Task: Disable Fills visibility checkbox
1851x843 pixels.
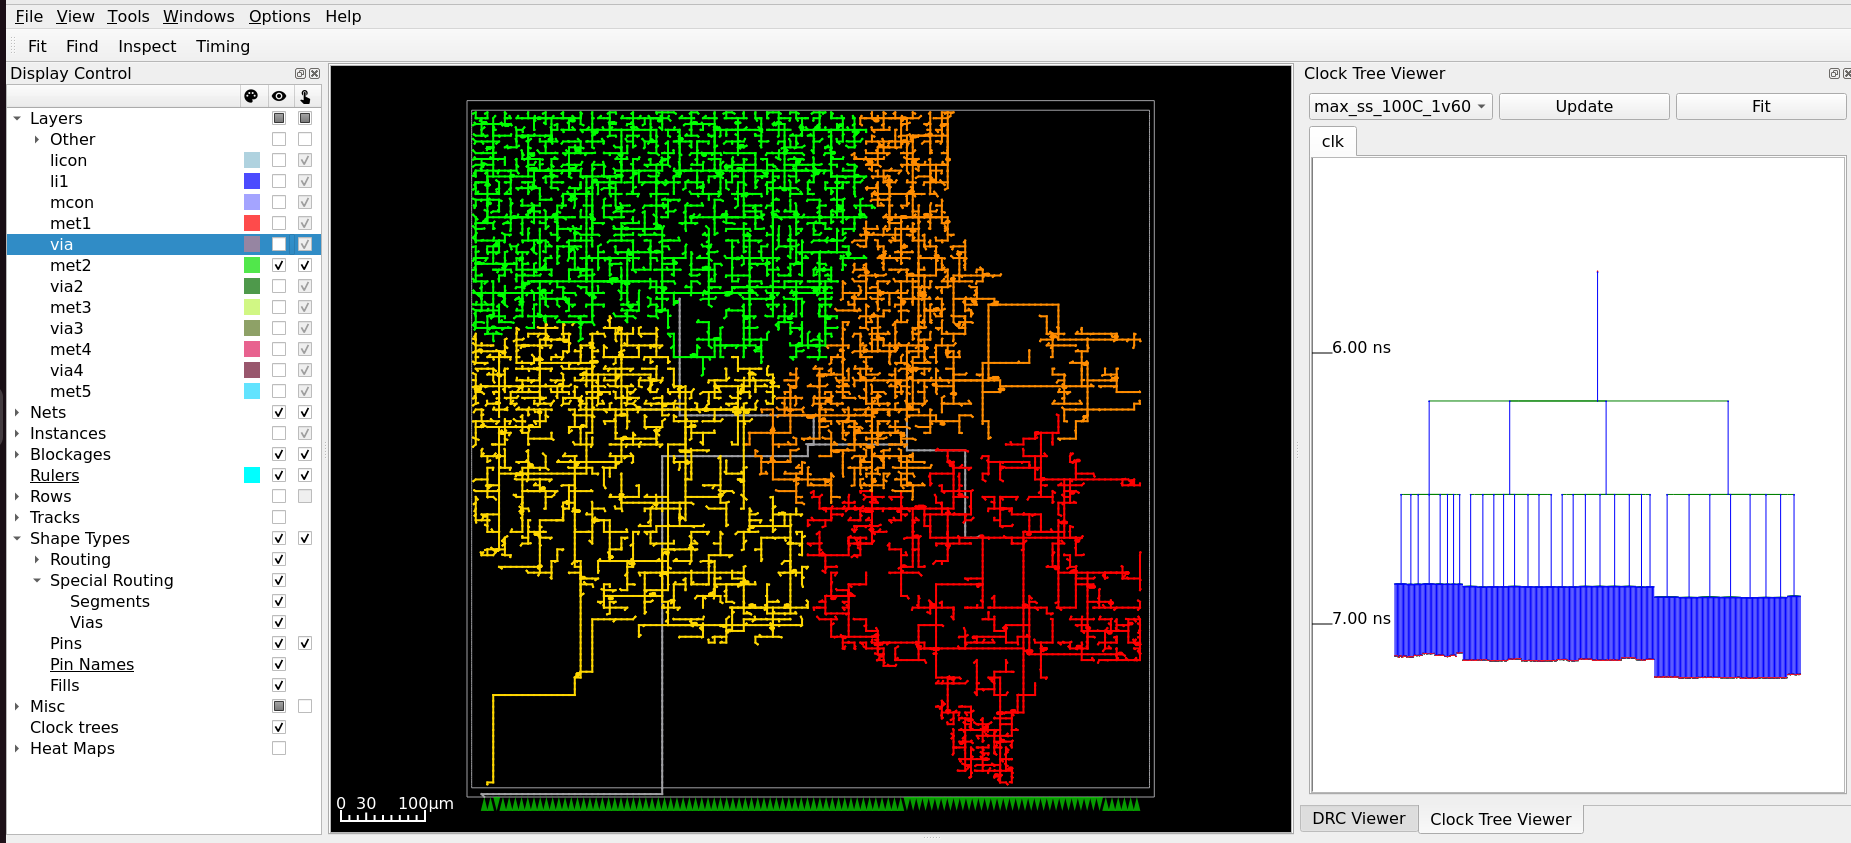Action: pos(279,685)
